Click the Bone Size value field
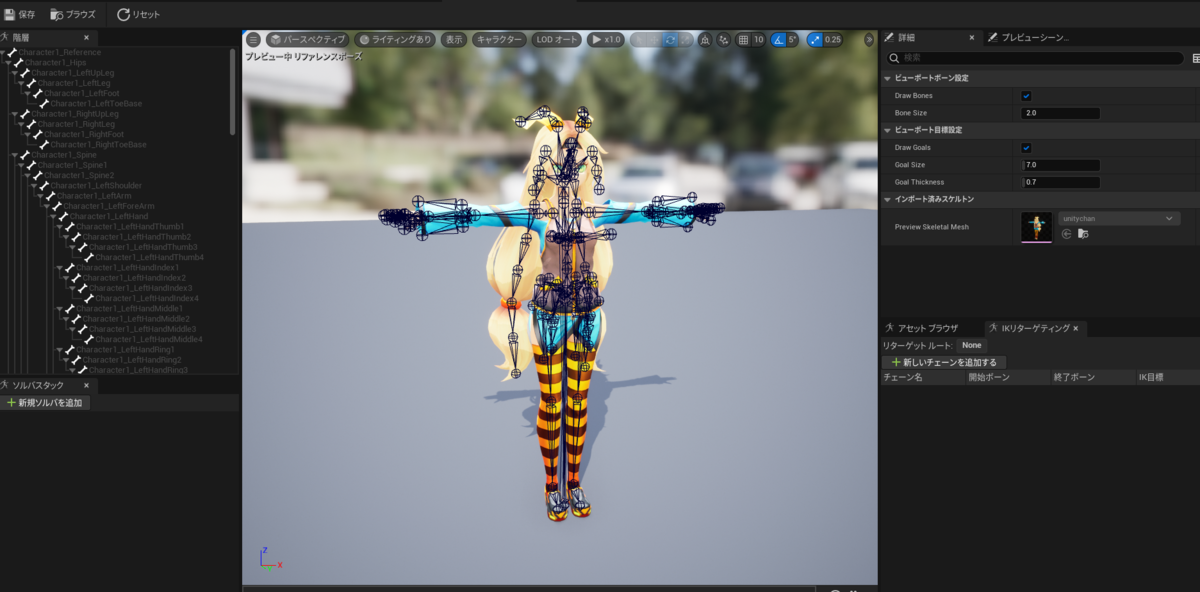The image size is (1200, 592). tap(1060, 113)
